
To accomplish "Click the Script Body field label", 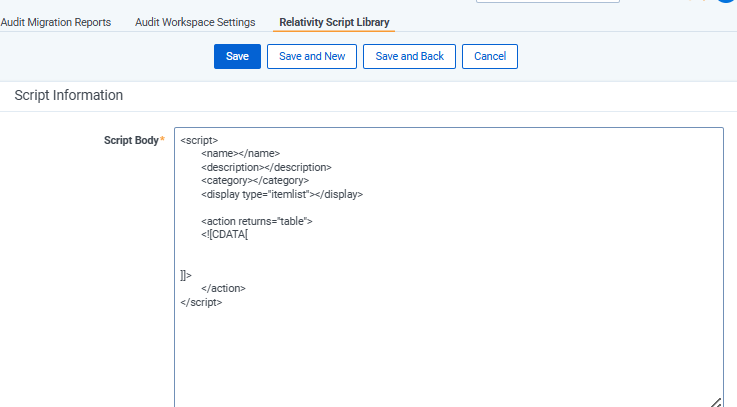I will (131, 140).
